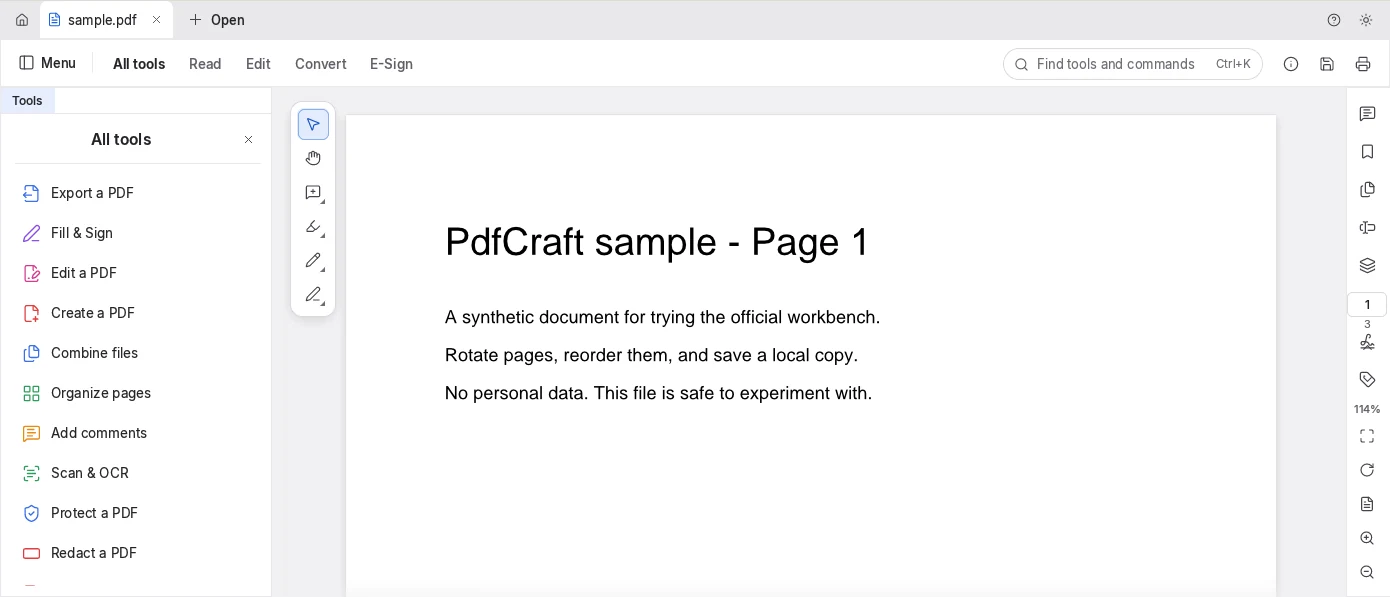Open Fill & Sign tool
The image size is (1390, 597).
tap(136, 233)
